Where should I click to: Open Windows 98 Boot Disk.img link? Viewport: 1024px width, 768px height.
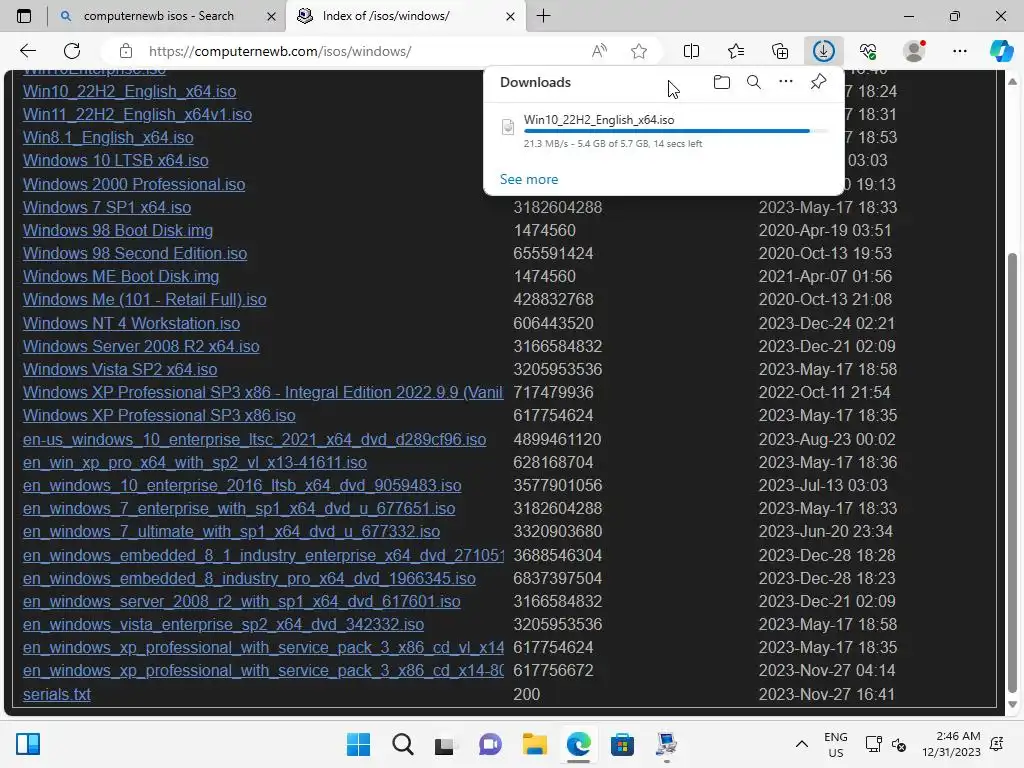click(118, 230)
